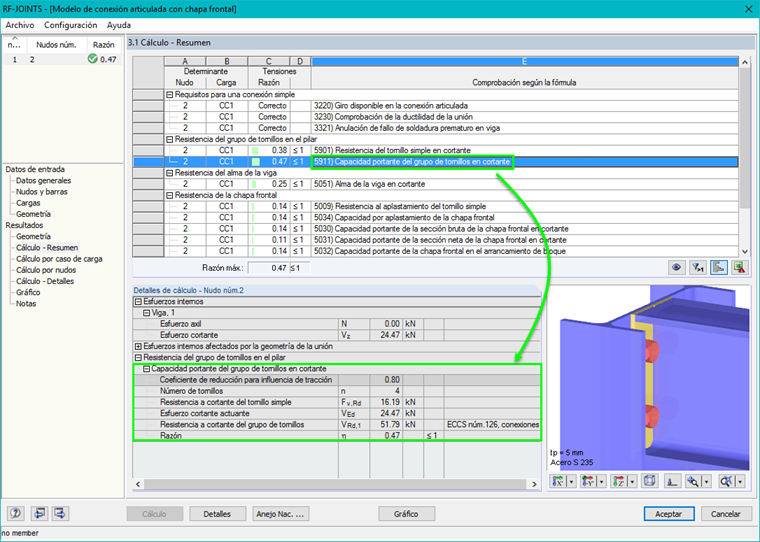Click the show dimensions icon in graphic toolbar
The width and height of the screenshot is (760, 542).
tap(672, 481)
